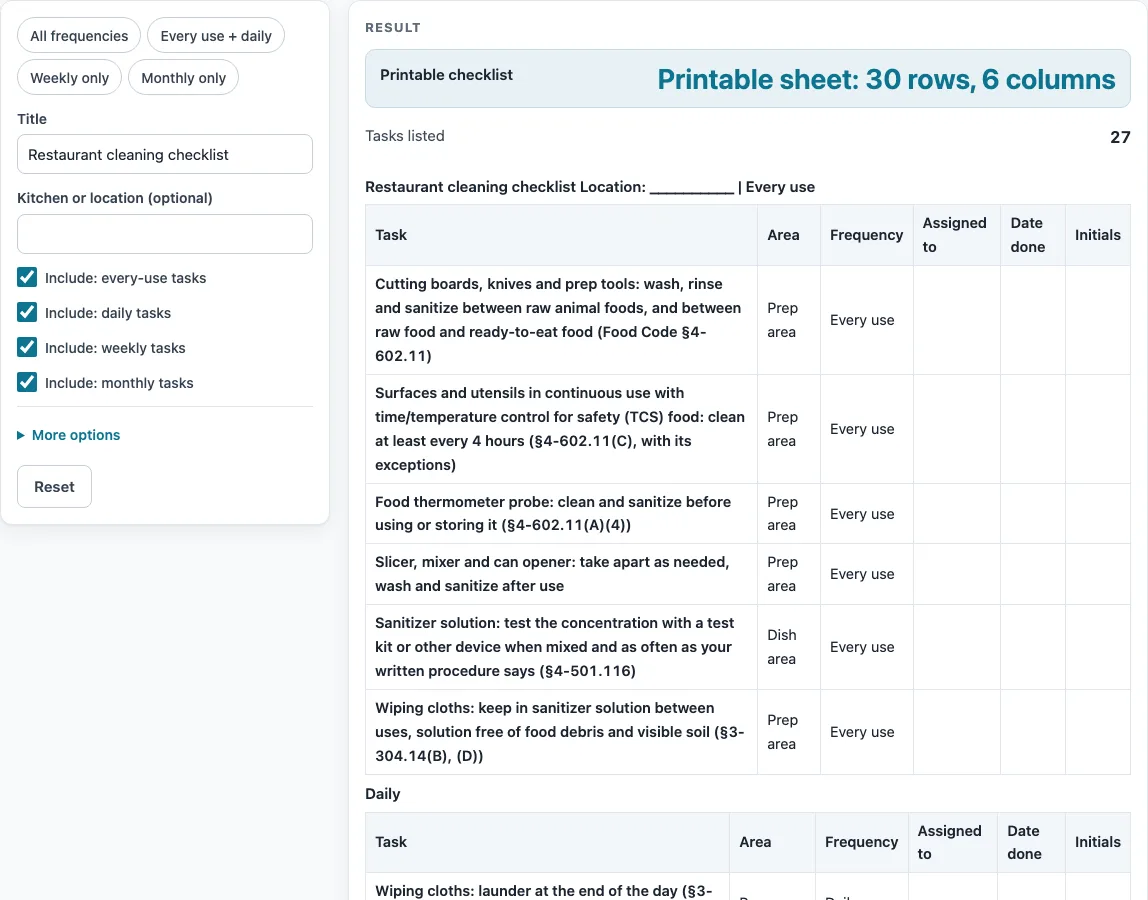Viewport: 1148px width, 900px height.
Task: Apply the Monthly only preset
Action: (184, 78)
